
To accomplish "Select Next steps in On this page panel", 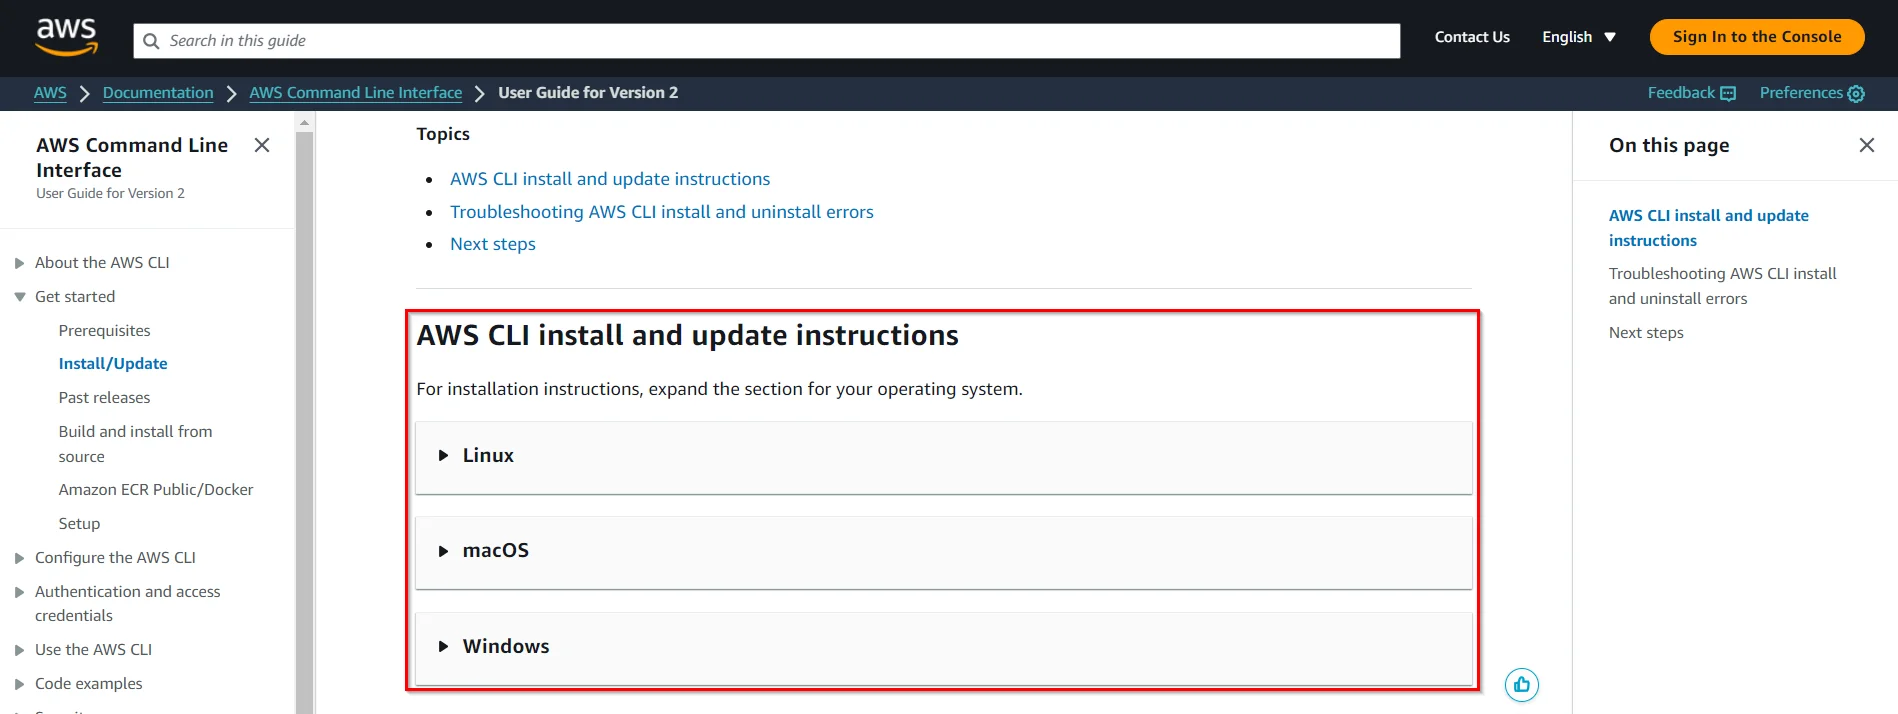I will tap(1646, 333).
